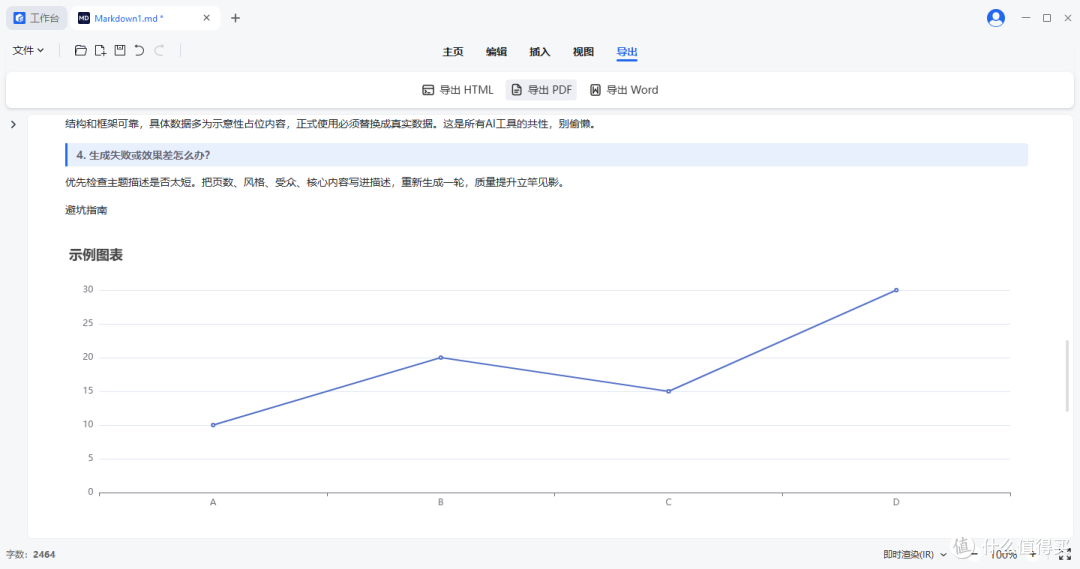1080x569 pixels.
Task: Switch to the 工作台 tab
Action: click(x=37, y=18)
